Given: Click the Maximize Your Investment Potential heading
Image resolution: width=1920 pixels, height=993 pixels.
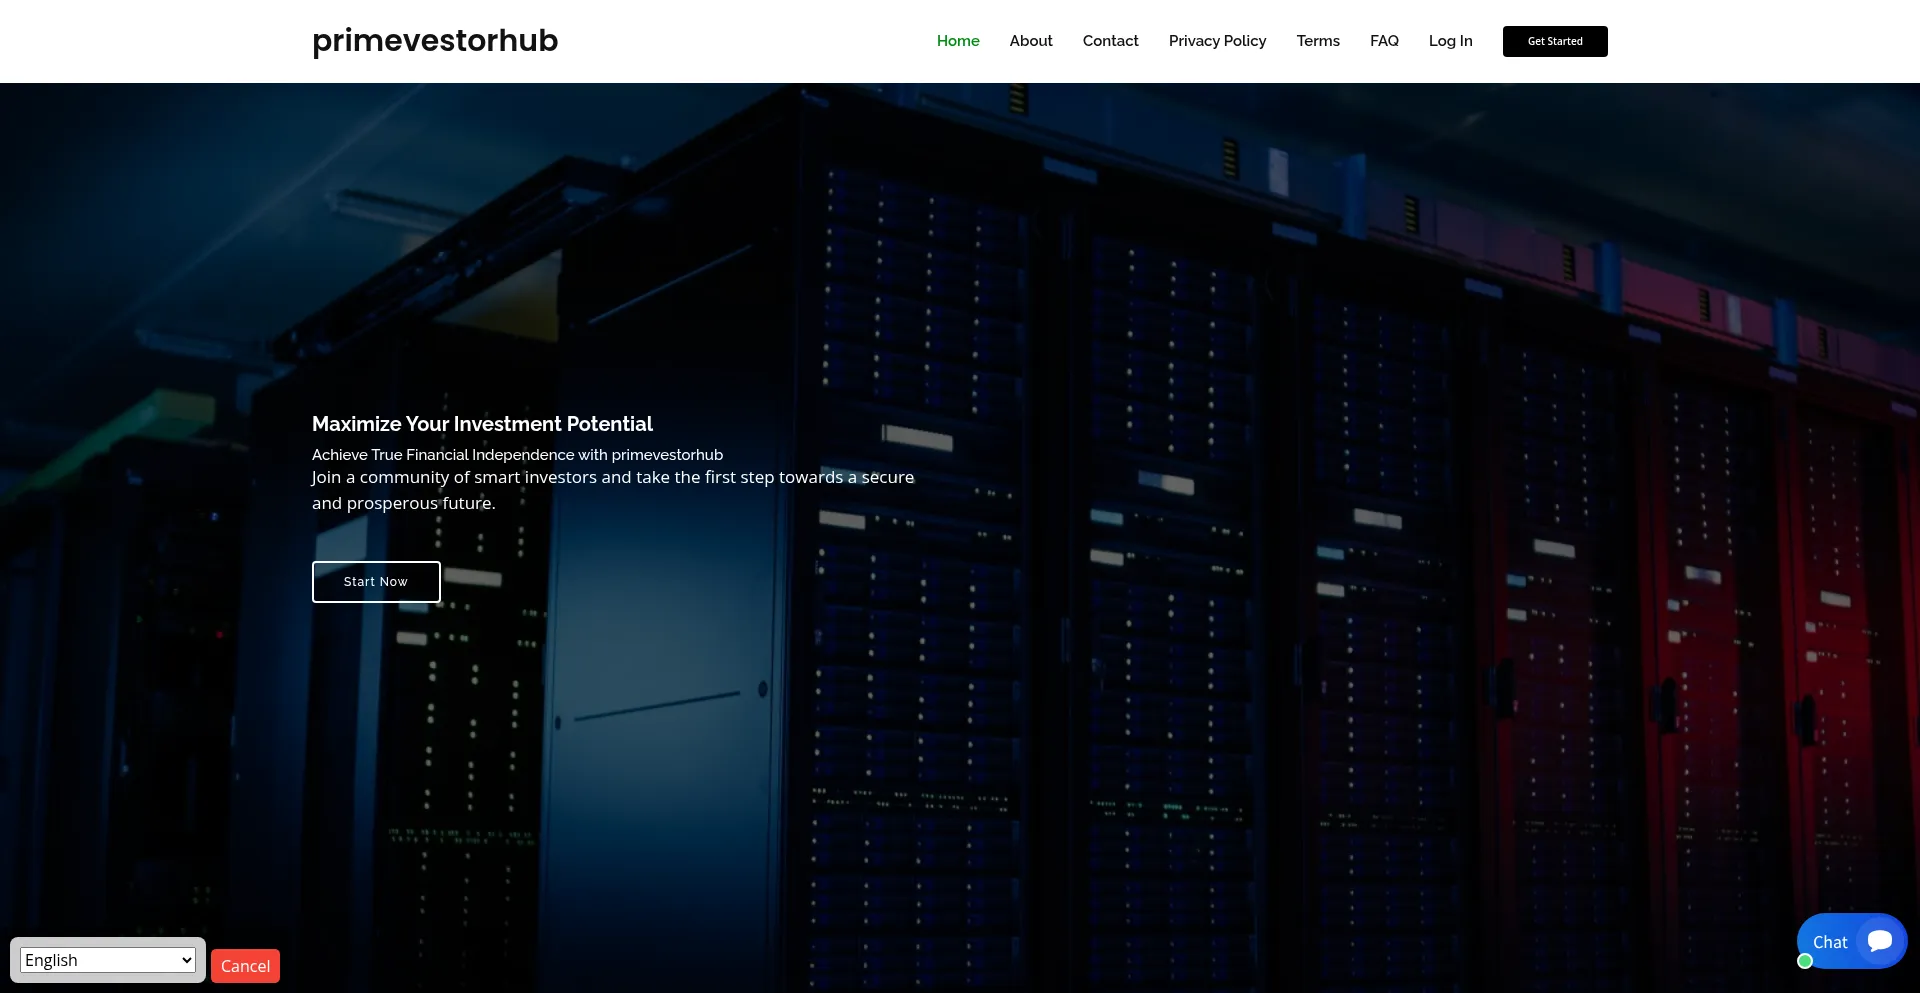Looking at the screenshot, I should [x=482, y=424].
